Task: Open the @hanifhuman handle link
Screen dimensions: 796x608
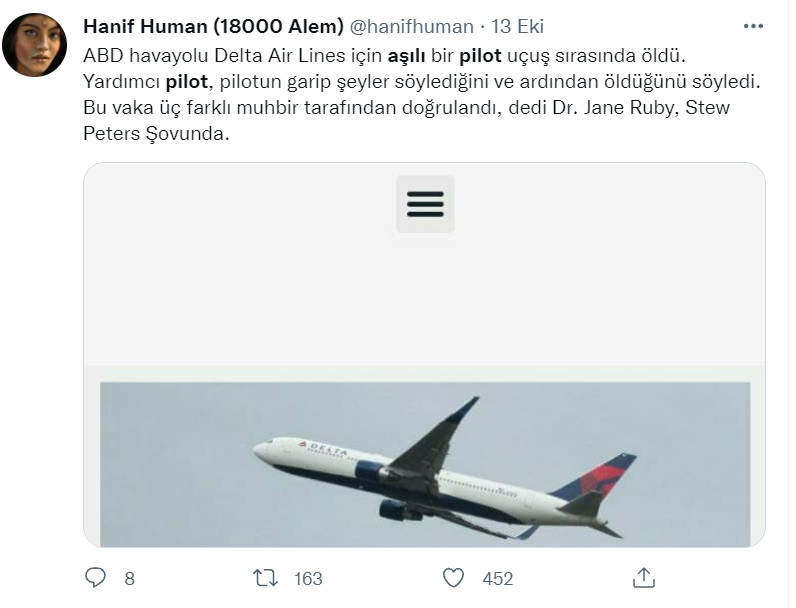Action: click(x=412, y=26)
